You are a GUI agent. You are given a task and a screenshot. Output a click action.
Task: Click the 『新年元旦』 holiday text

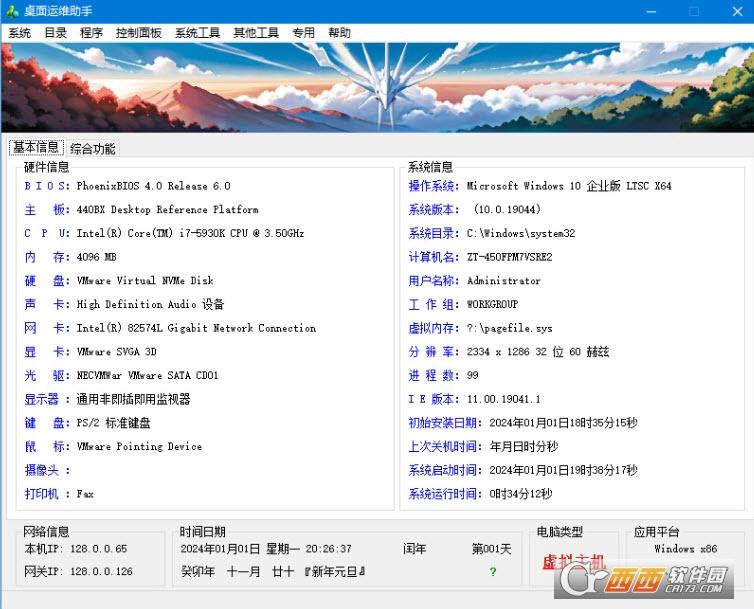click(335, 571)
